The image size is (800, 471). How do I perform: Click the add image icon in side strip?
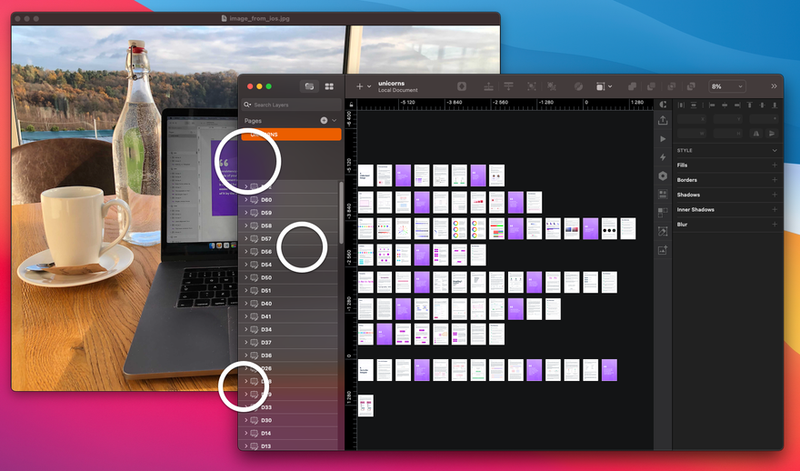[662, 250]
